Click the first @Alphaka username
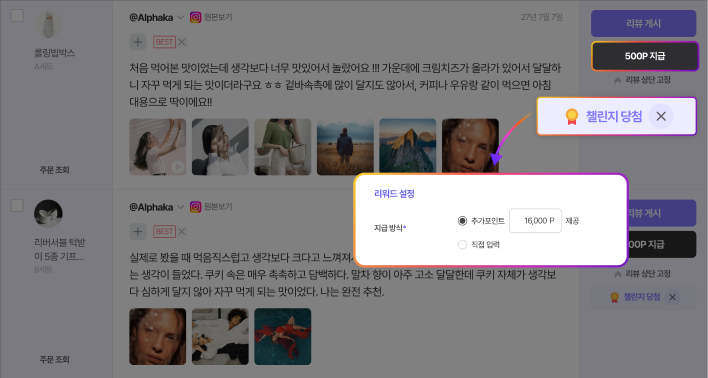 tap(151, 18)
